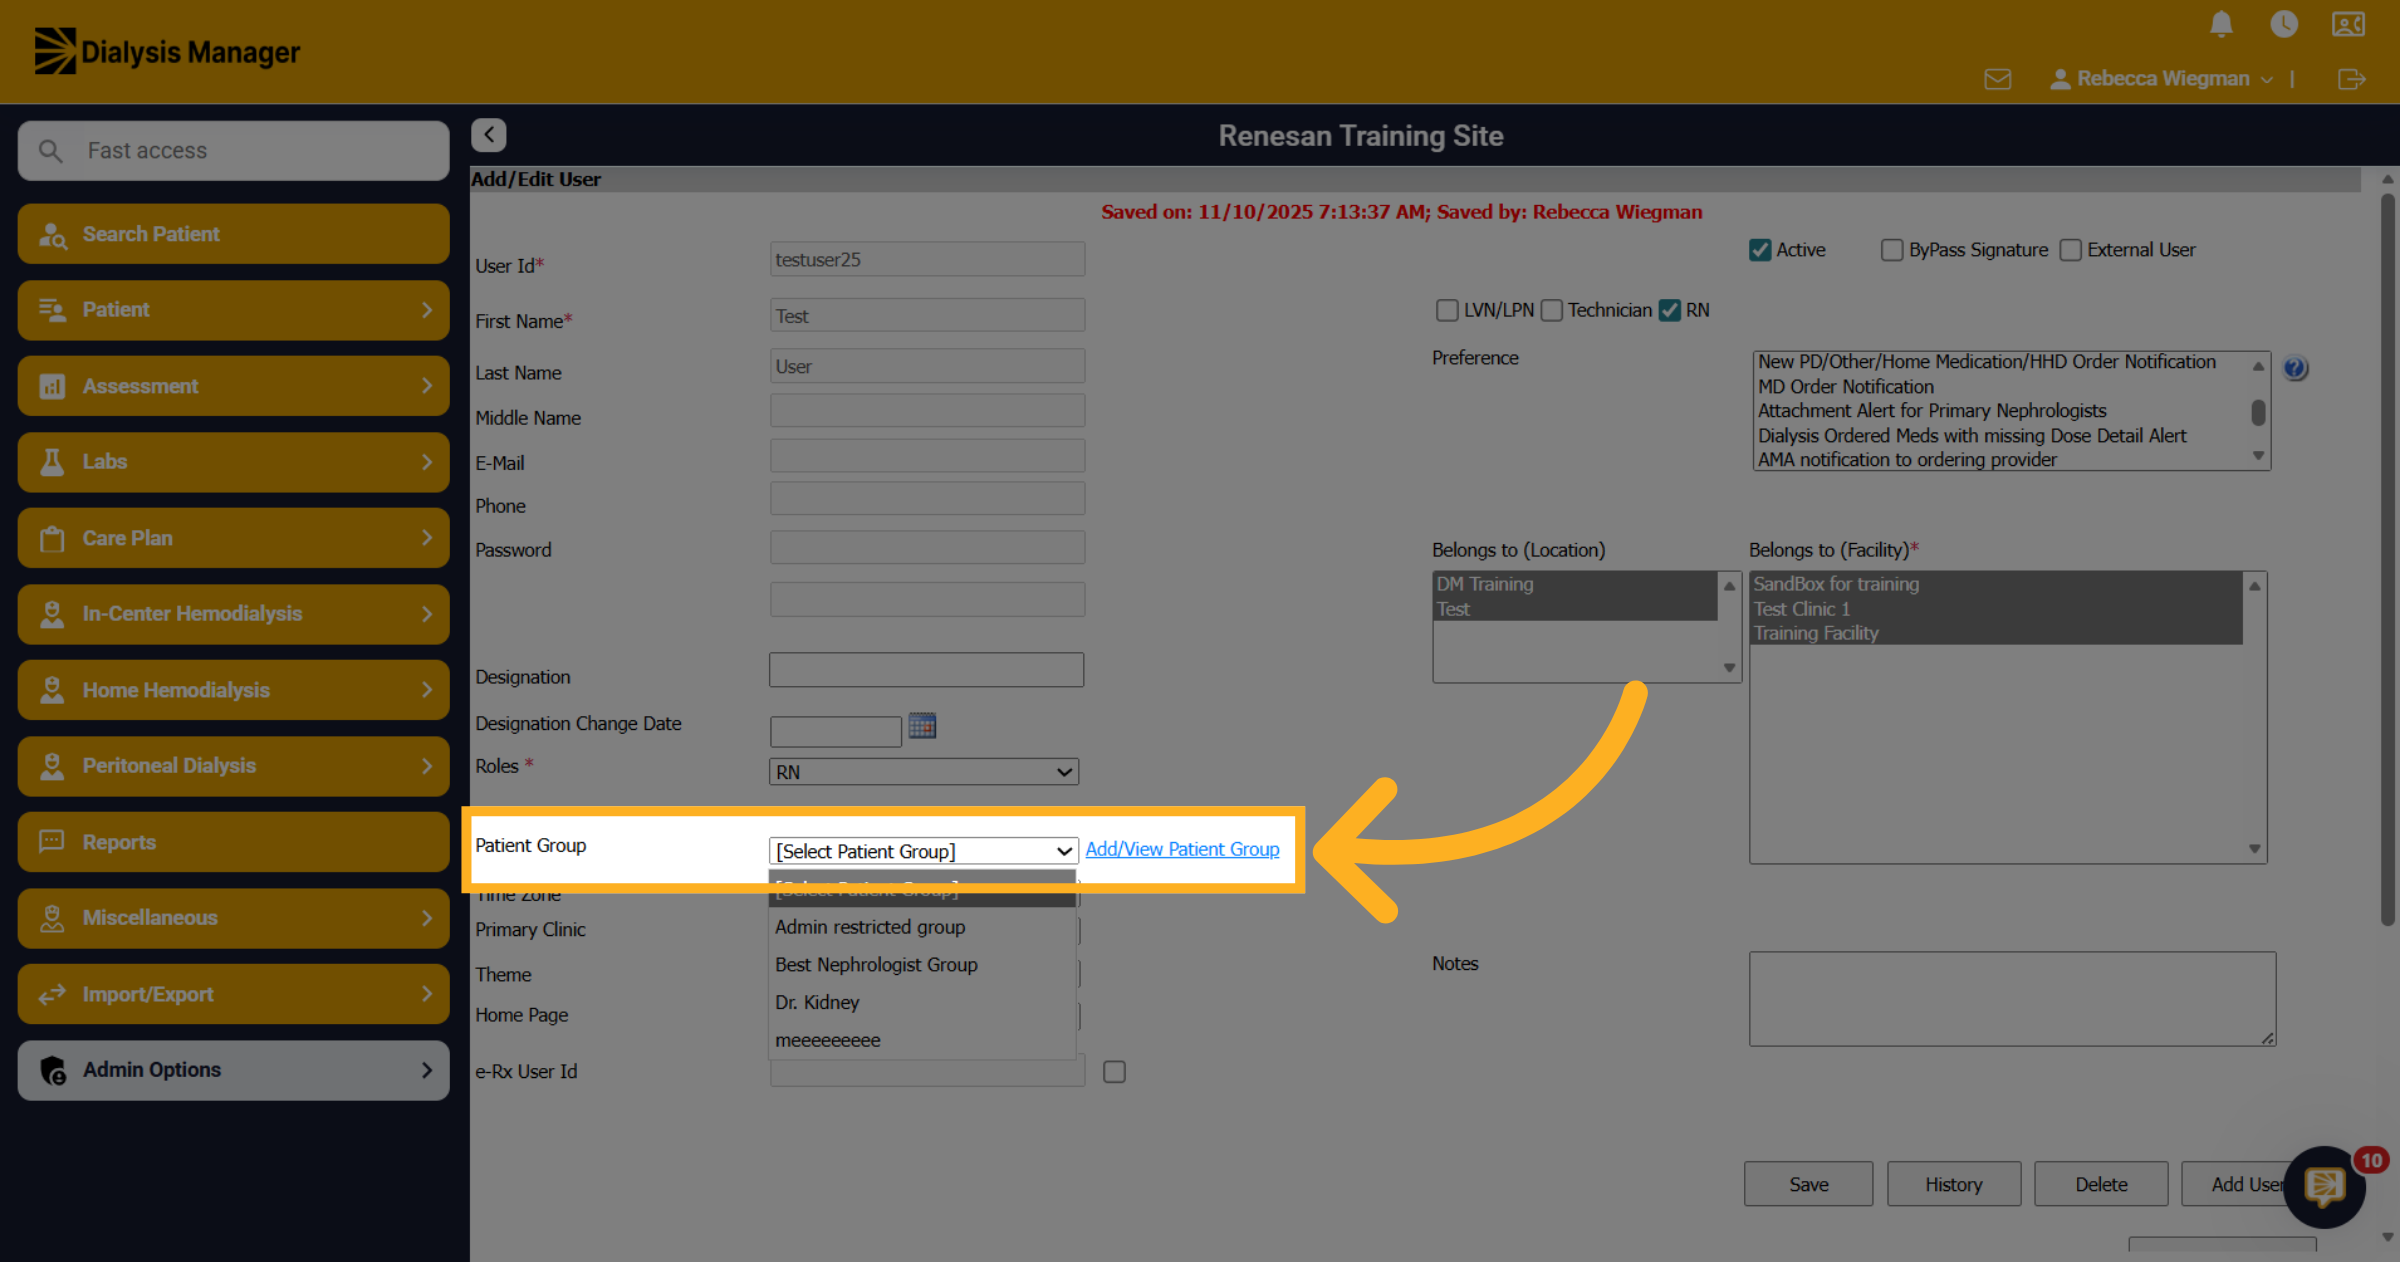Image resolution: width=2400 pixels, height=1262 pixels.
Task: Uncheck the RN checkbox
Action: click(x=1669, y=310)
